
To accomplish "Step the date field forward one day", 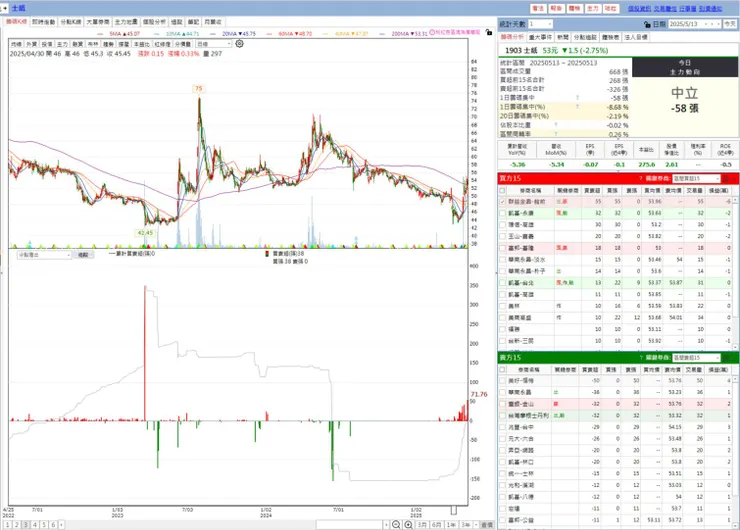I will (712, 24).
